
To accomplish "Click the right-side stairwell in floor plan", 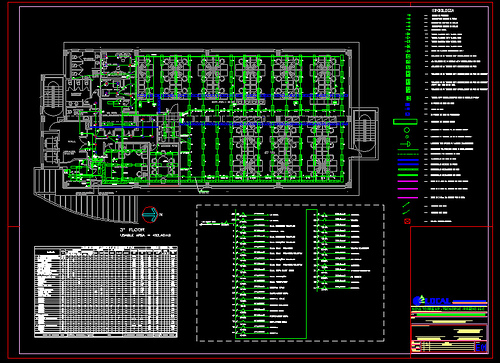I will [365, 133].
